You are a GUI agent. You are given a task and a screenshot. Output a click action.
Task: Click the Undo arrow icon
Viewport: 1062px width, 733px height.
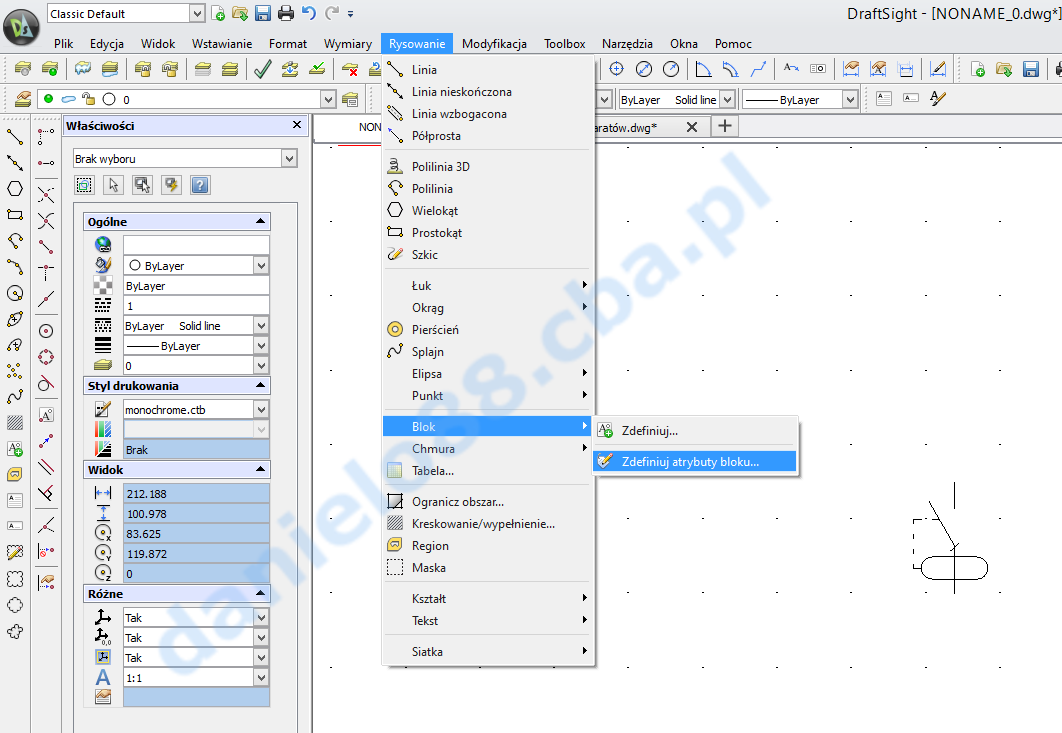click(x=309, y=13)
